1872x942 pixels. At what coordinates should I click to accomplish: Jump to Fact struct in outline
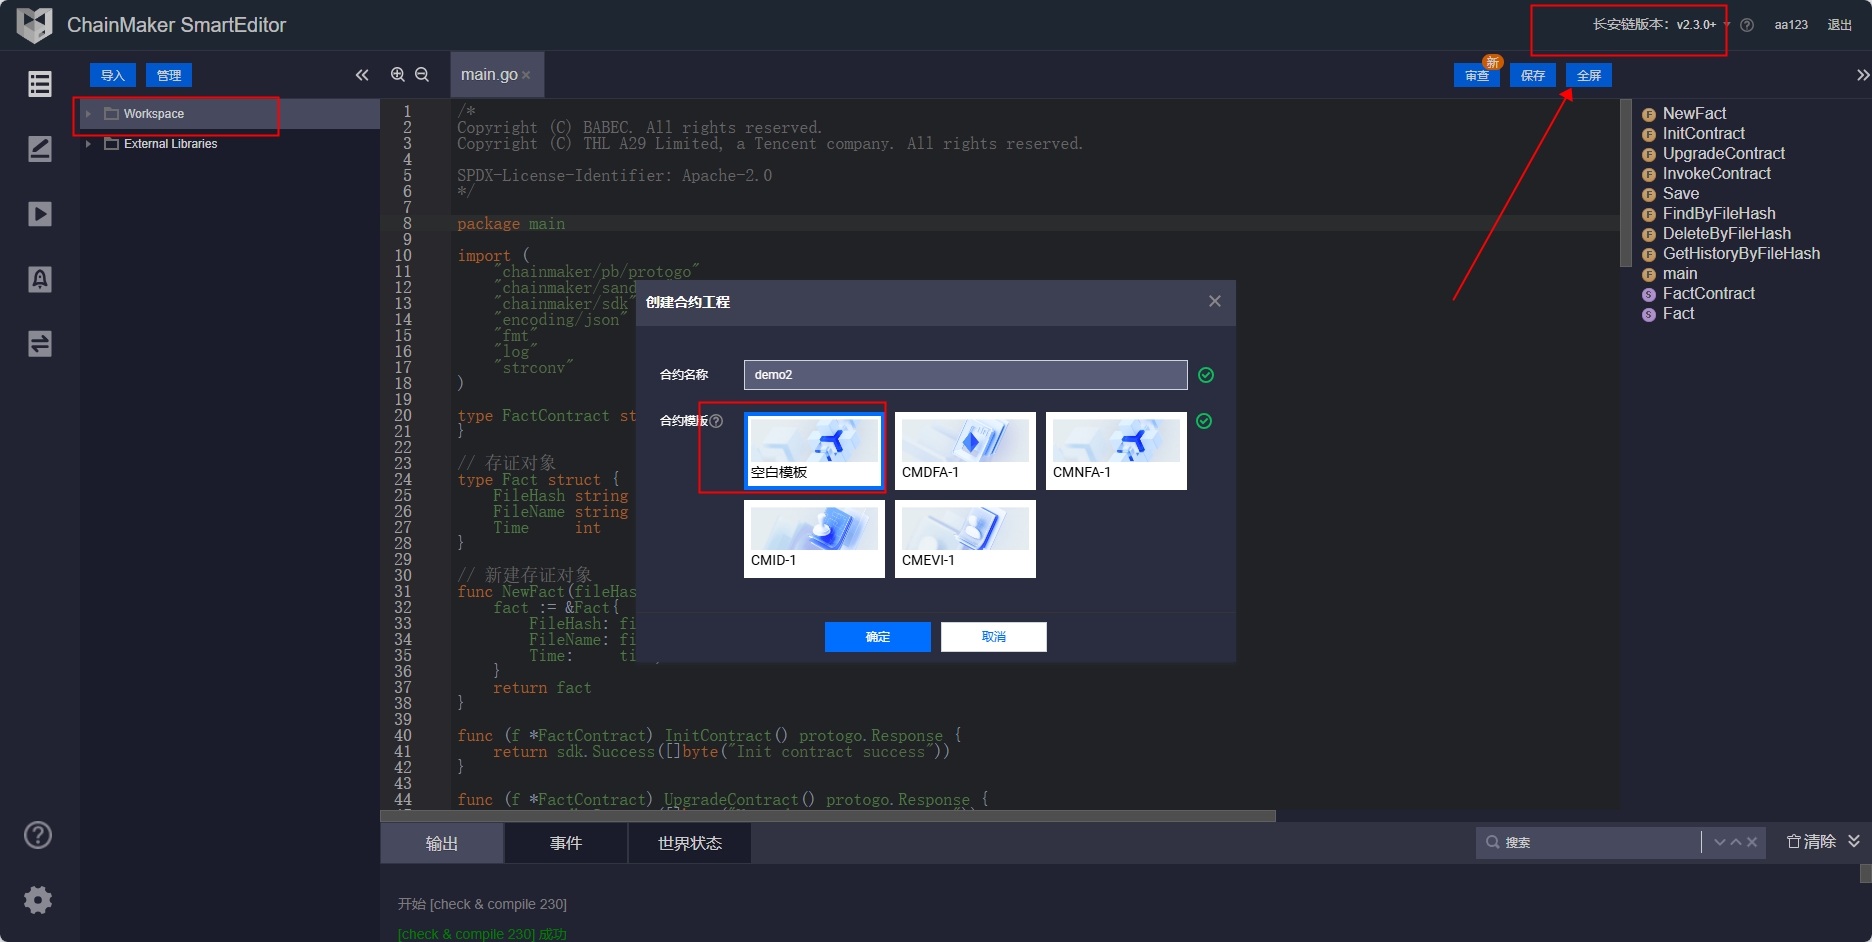click(1678, 314)
